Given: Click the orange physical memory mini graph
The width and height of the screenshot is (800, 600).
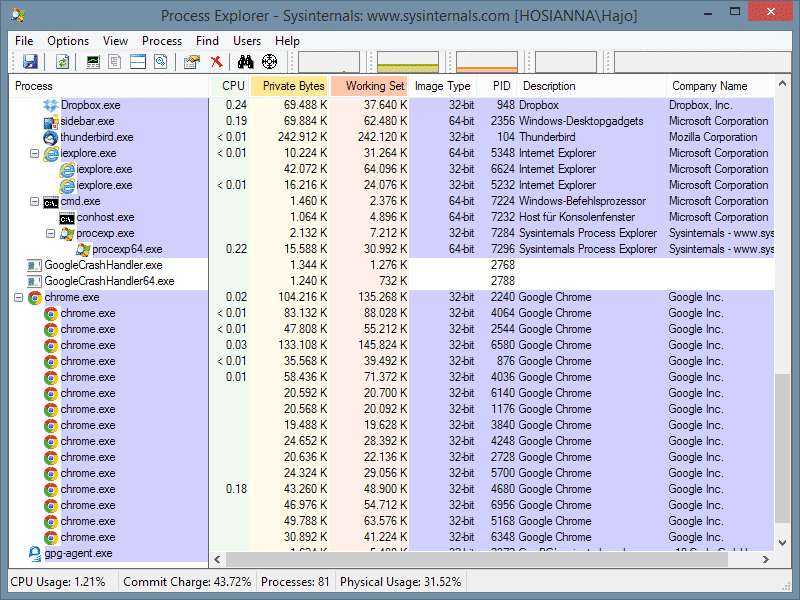Looking at the screenshot, I should [487, 62].
